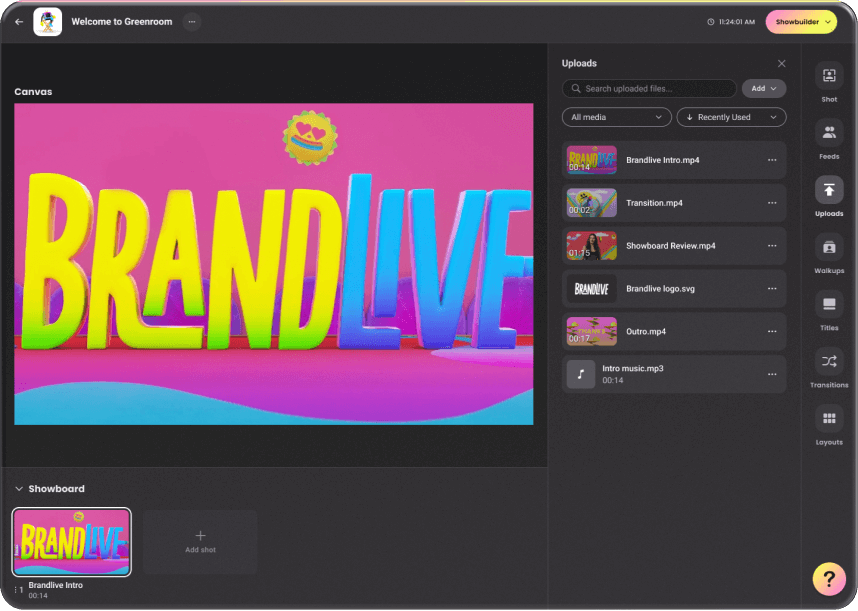This screenshot has height=611, width=858.
Task: Open more options for Brandlive Intro.mp4
Action: coord(772,160)
